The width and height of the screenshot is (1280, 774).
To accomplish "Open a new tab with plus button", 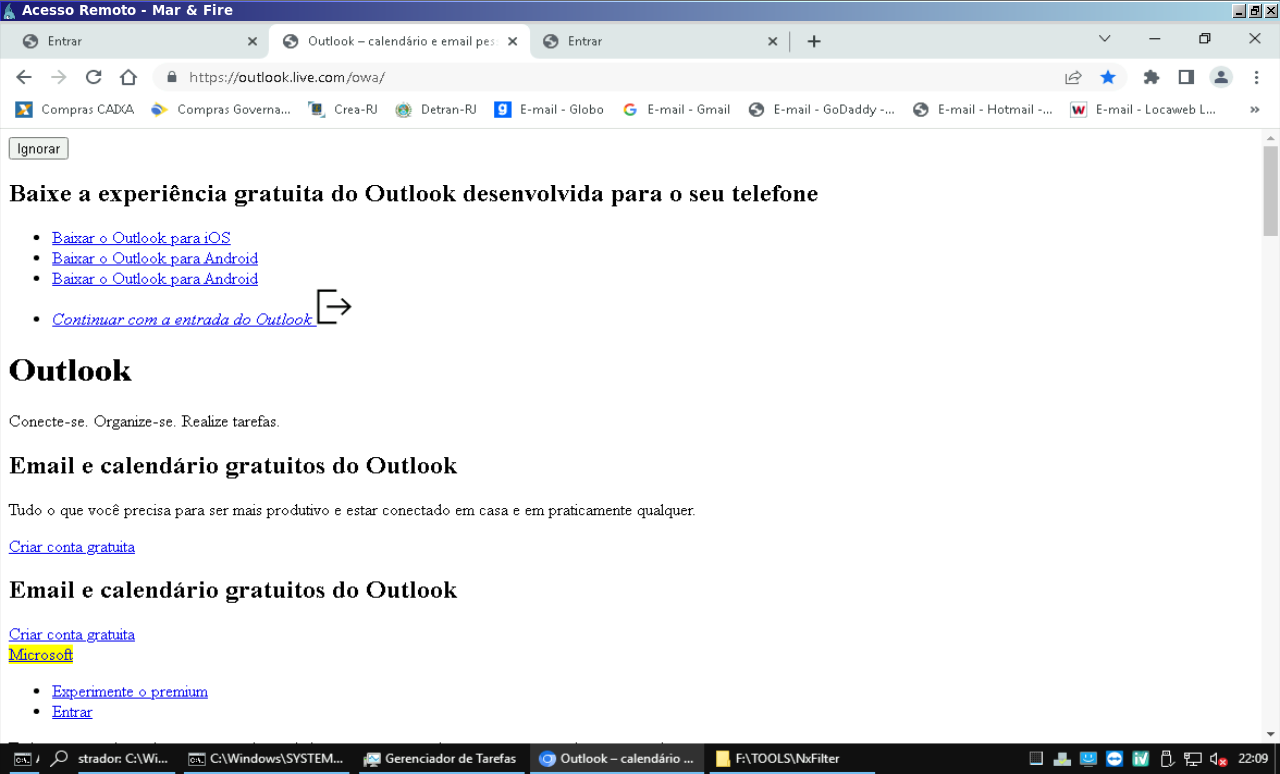I will pos(814,41).
